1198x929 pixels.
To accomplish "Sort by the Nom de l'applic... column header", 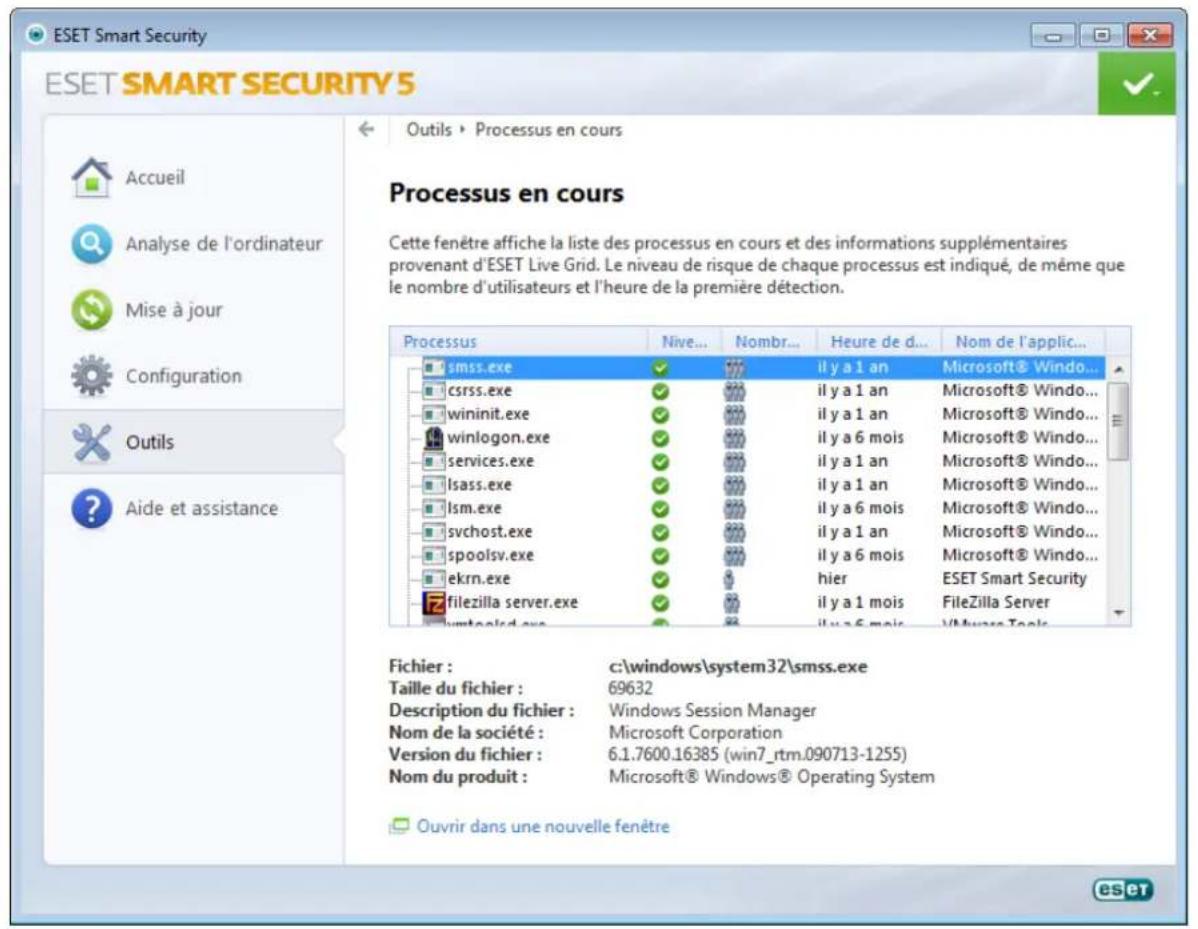I will [x=1023, y=341].
